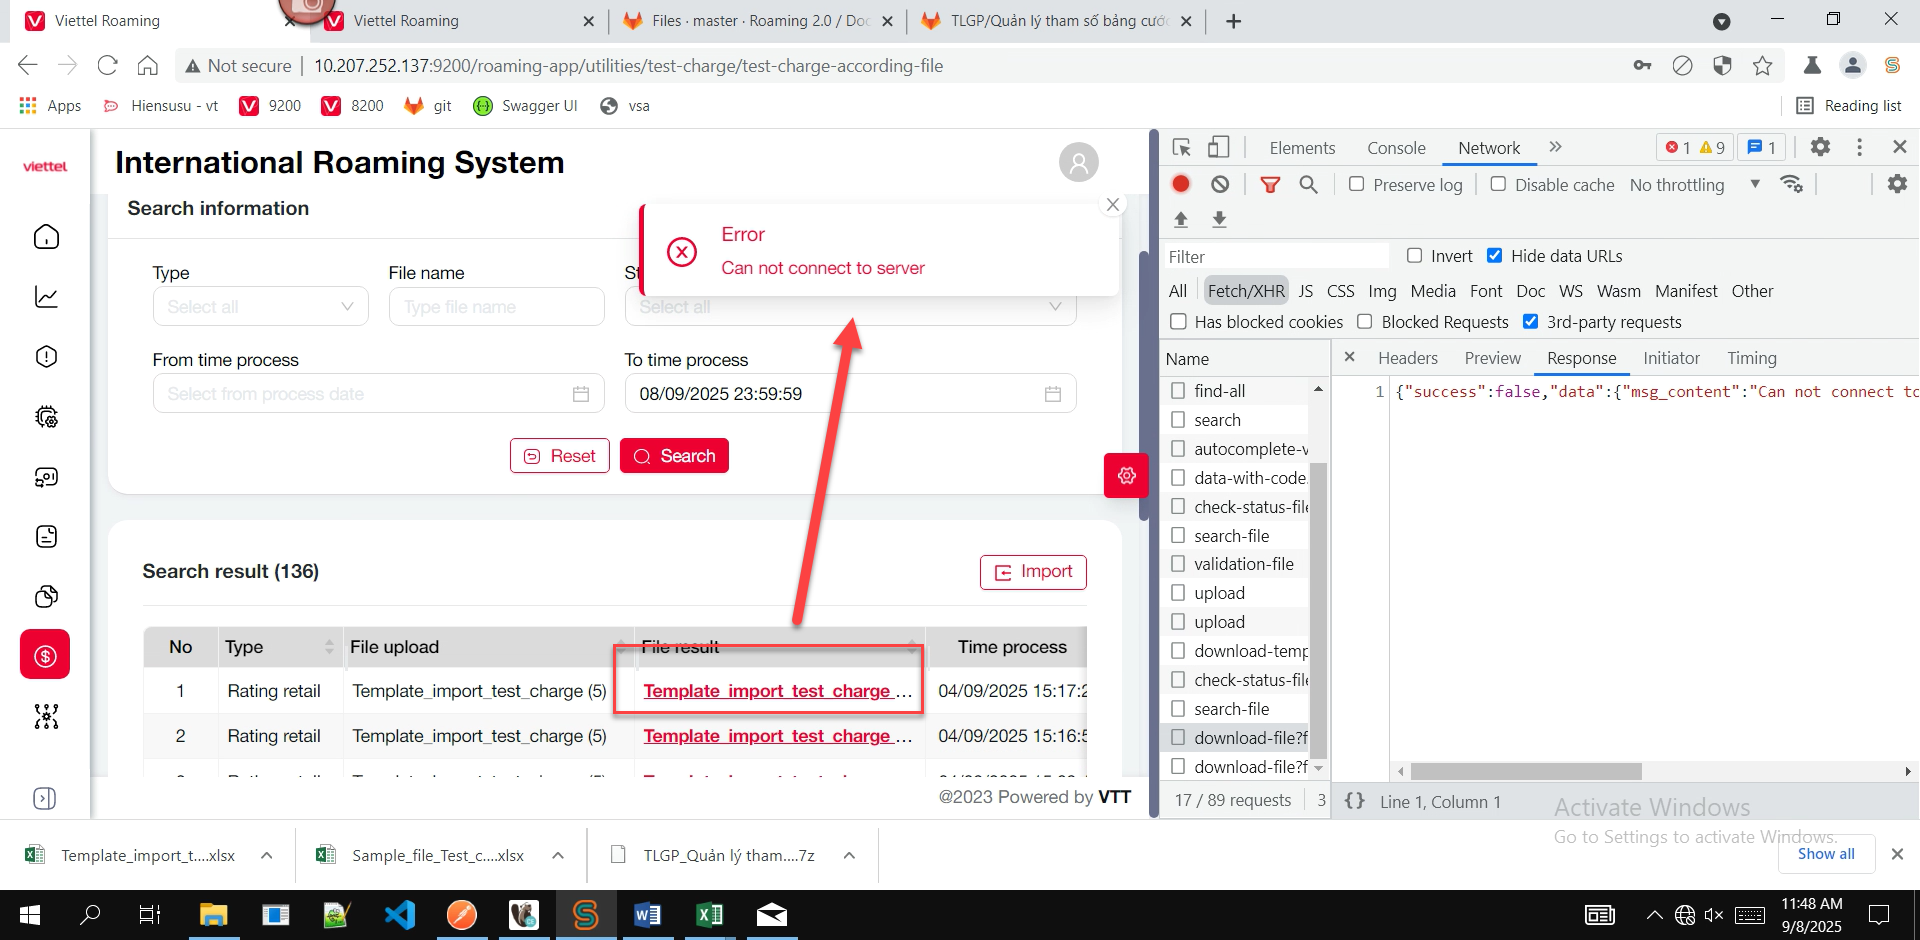Enable the Preserve log checkbox
The height and width of the screenshot is (940, 1920).
point(1357,184)
